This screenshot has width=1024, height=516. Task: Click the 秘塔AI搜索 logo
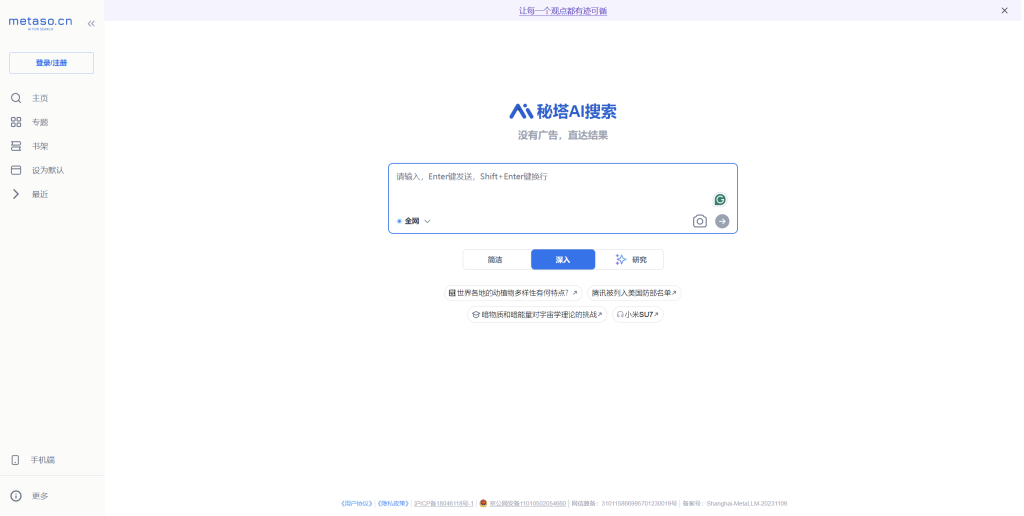coord(563,111)
